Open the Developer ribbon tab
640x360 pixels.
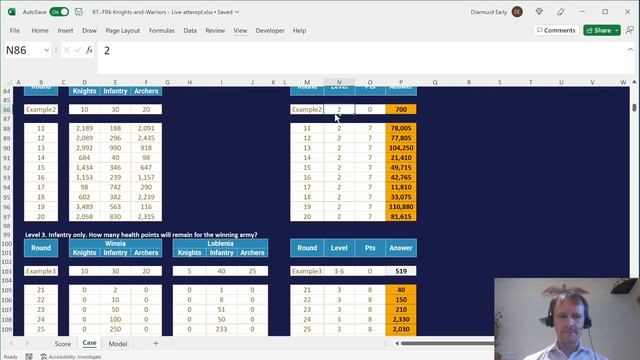pos(270,31)
